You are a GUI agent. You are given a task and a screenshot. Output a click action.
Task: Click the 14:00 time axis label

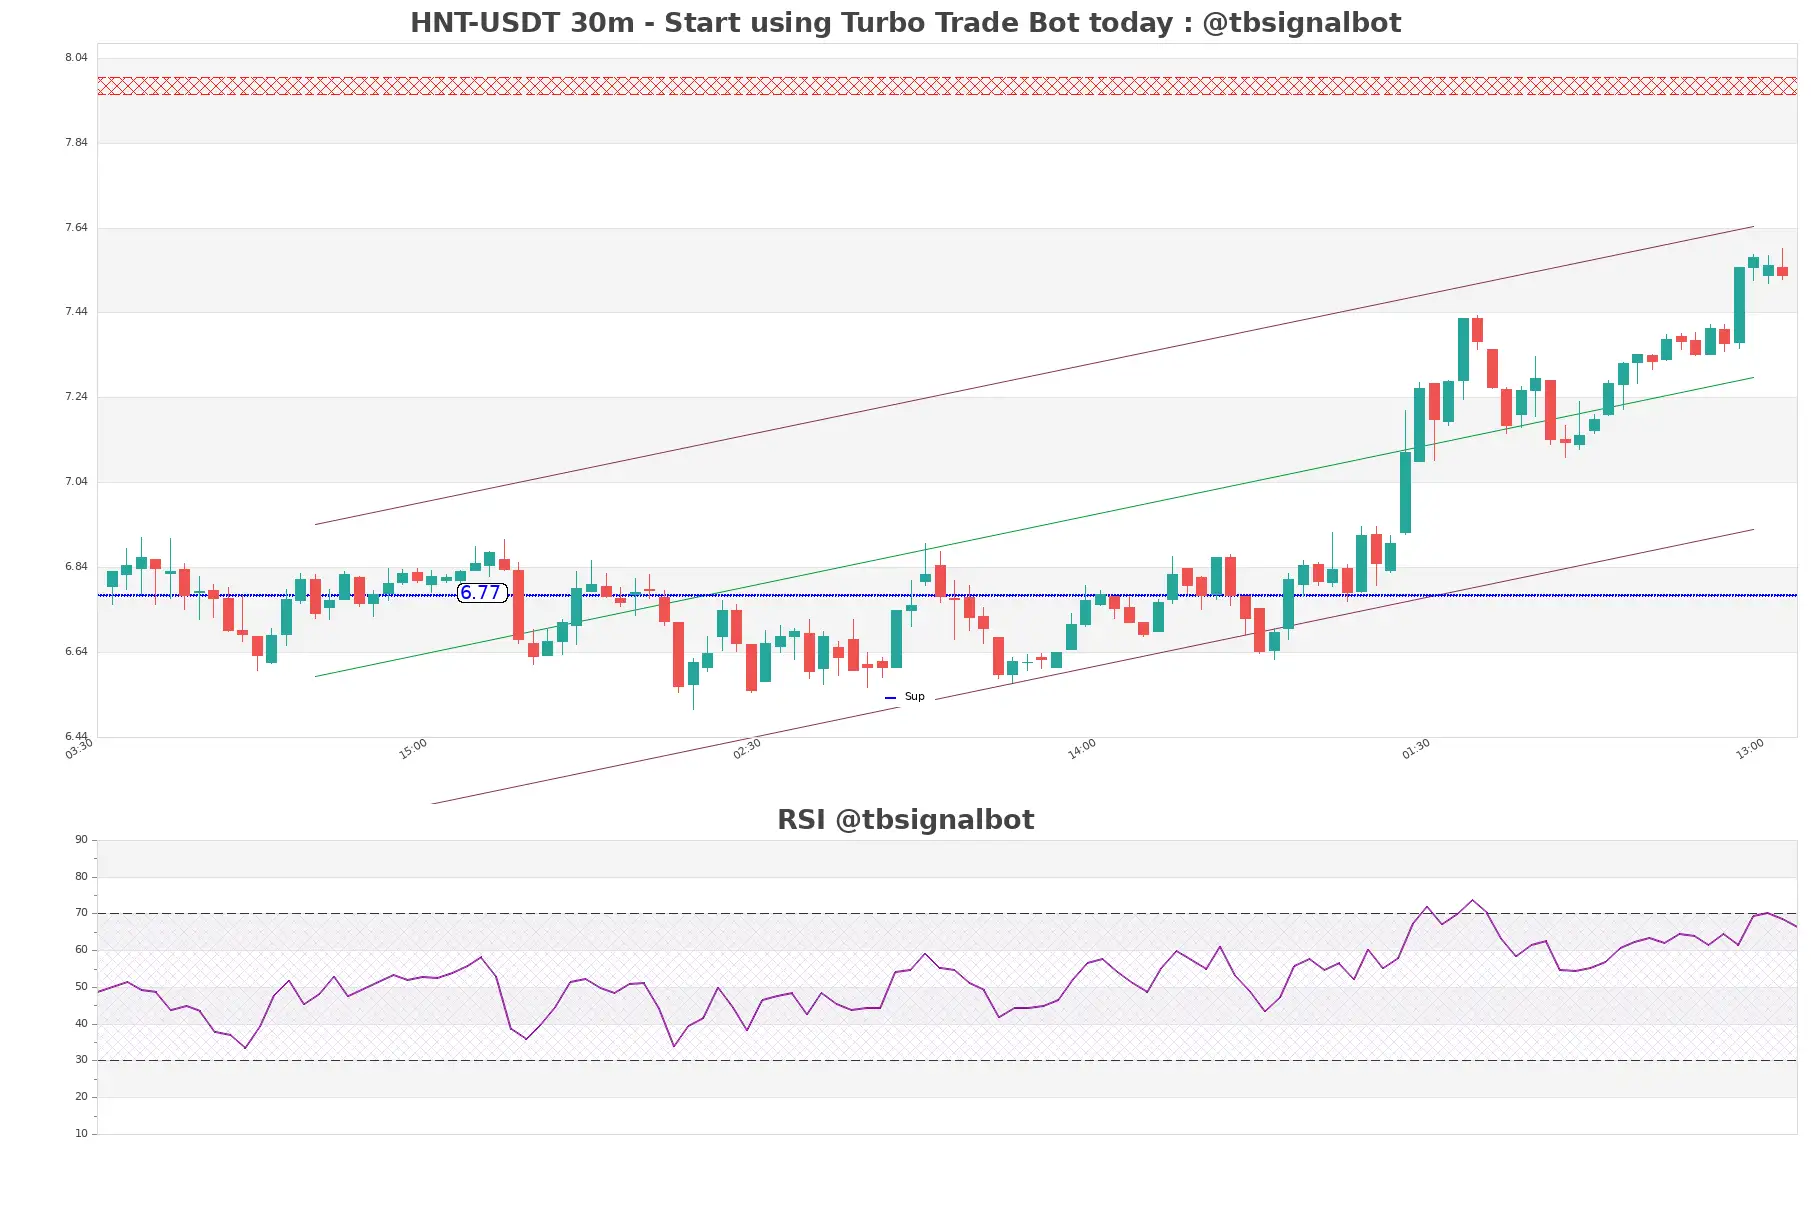point(1082,749)
